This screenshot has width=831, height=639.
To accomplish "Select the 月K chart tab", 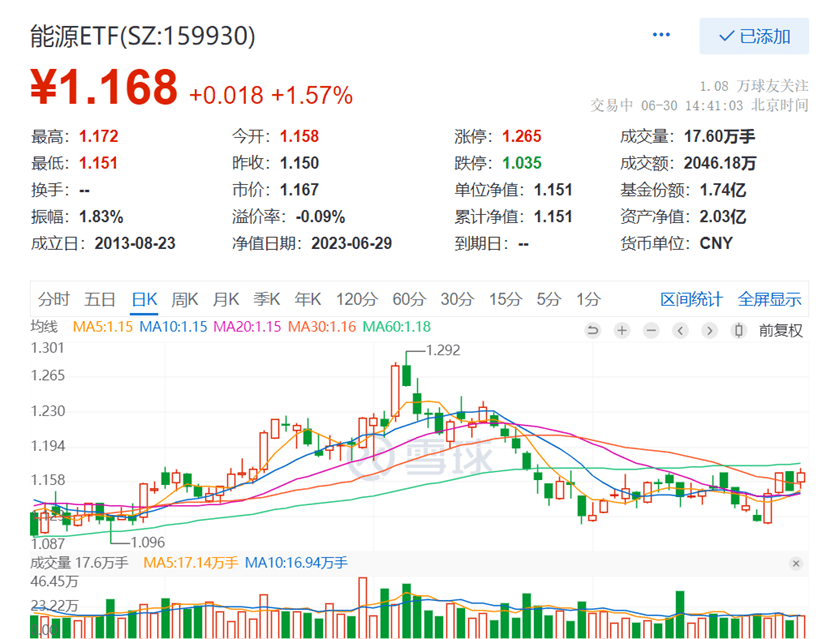I will click(x=226, y=299).
